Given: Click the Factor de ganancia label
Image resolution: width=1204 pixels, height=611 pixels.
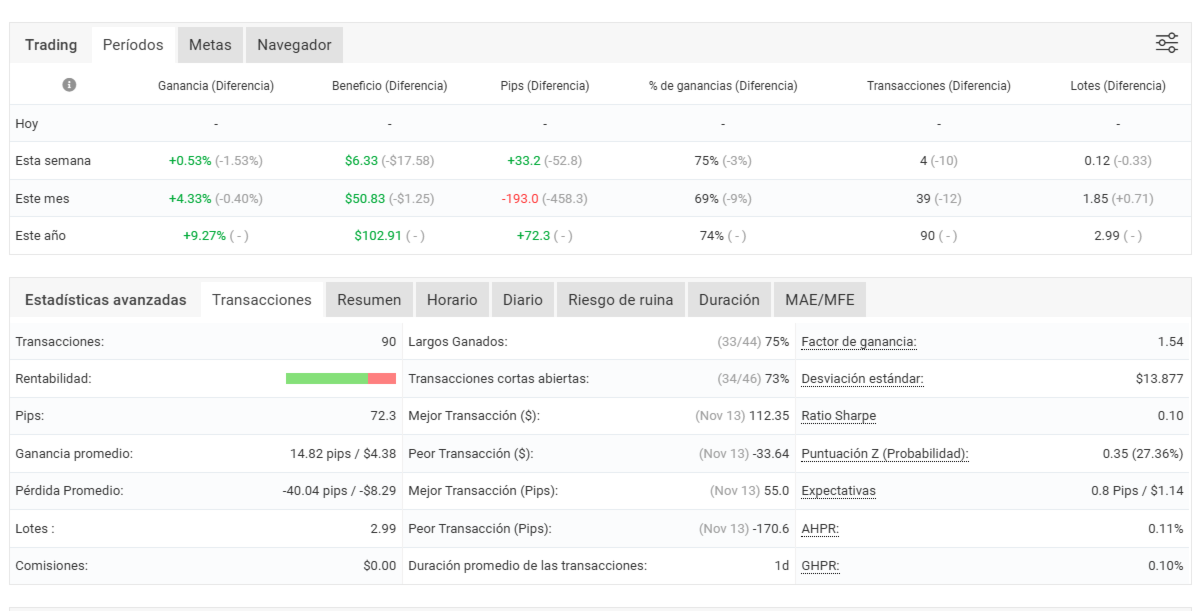Looking at the screenshot, I should tap(859, 342).
